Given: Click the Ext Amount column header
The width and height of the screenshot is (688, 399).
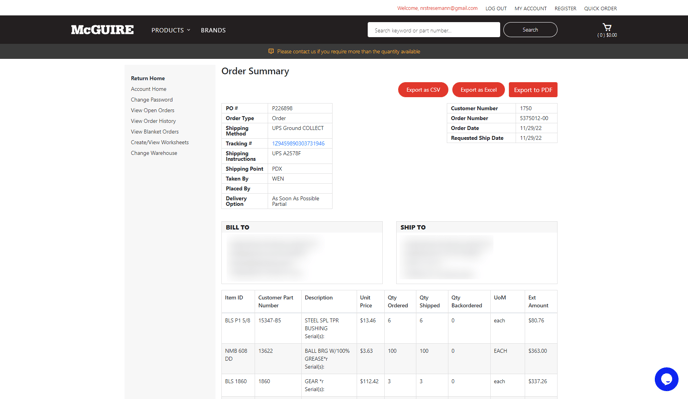Looking at the screenshot, I should coord(538,302).
